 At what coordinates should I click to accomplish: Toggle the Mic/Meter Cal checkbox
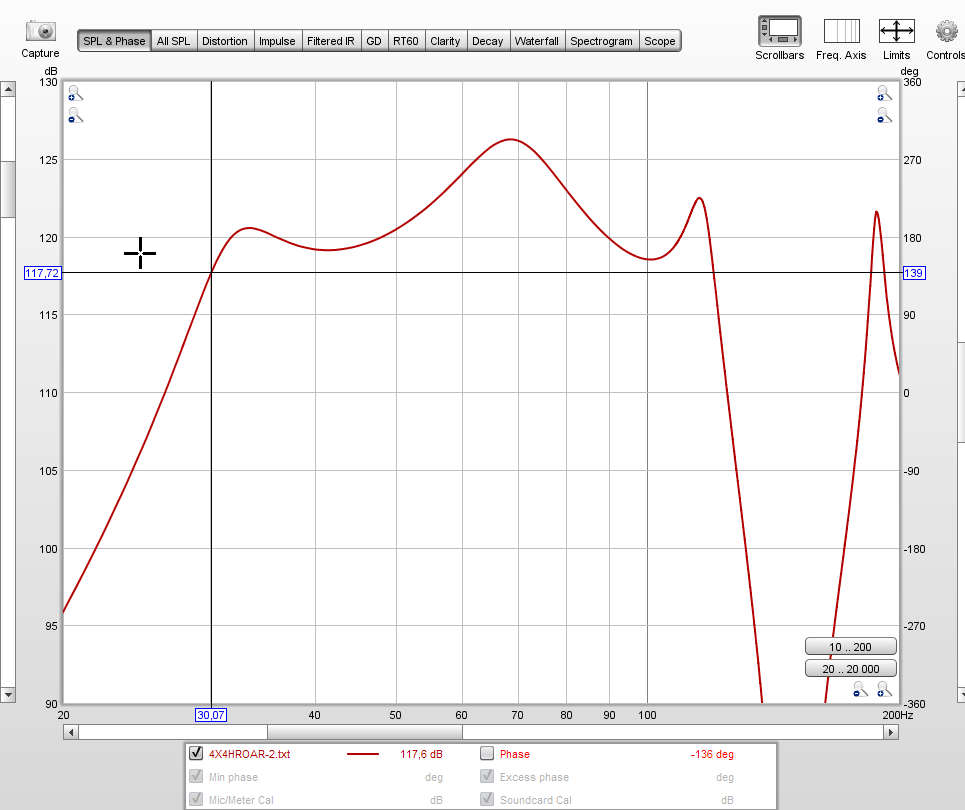[196, 799]
